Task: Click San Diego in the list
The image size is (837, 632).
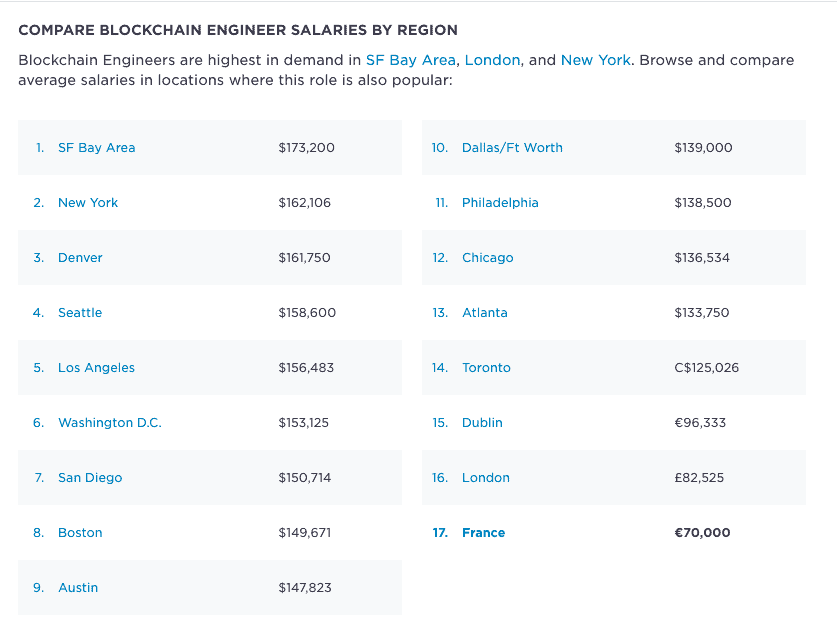Action: (90, 477)
